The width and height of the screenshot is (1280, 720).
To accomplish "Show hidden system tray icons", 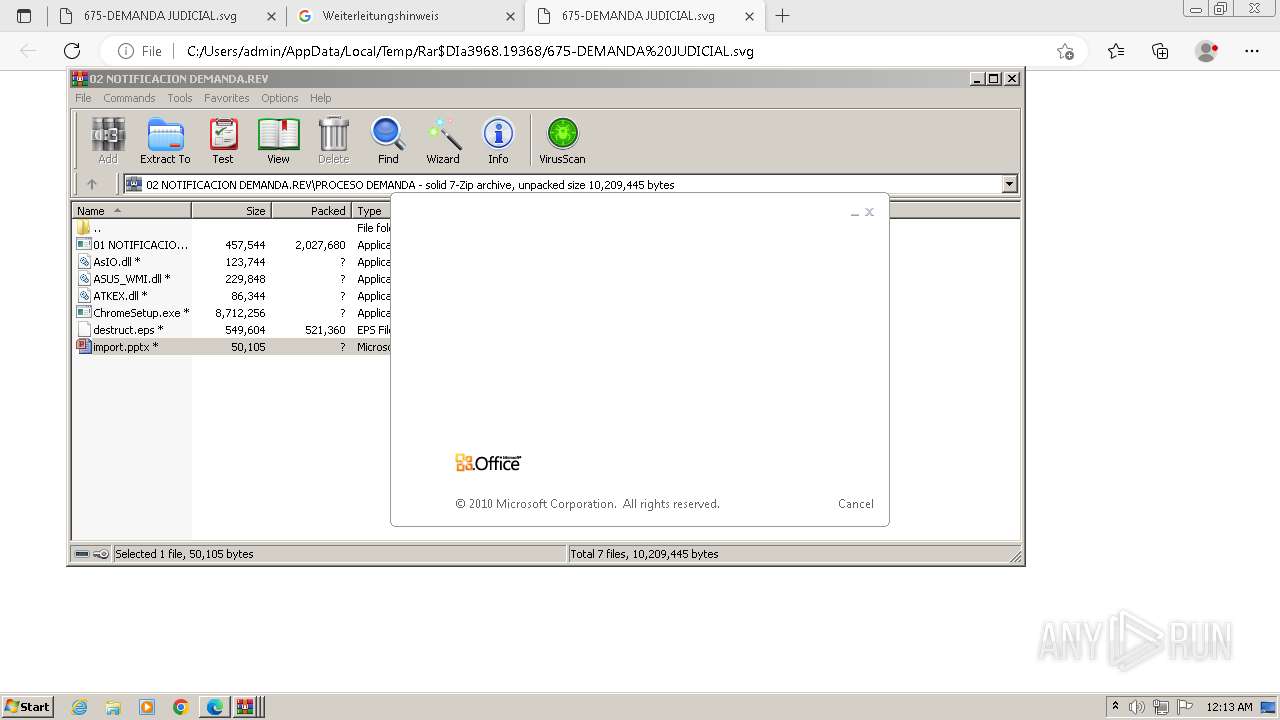I will click(1116, 707).
